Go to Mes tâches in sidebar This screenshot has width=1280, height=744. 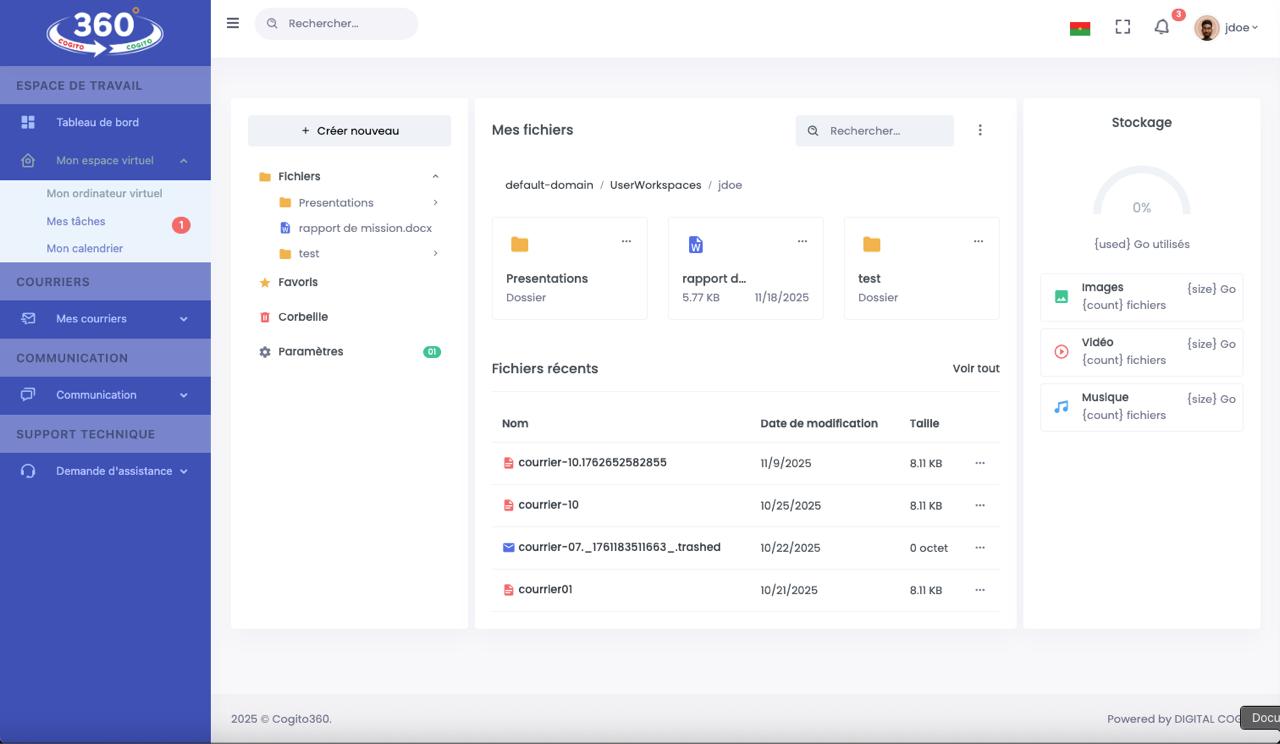76,221
